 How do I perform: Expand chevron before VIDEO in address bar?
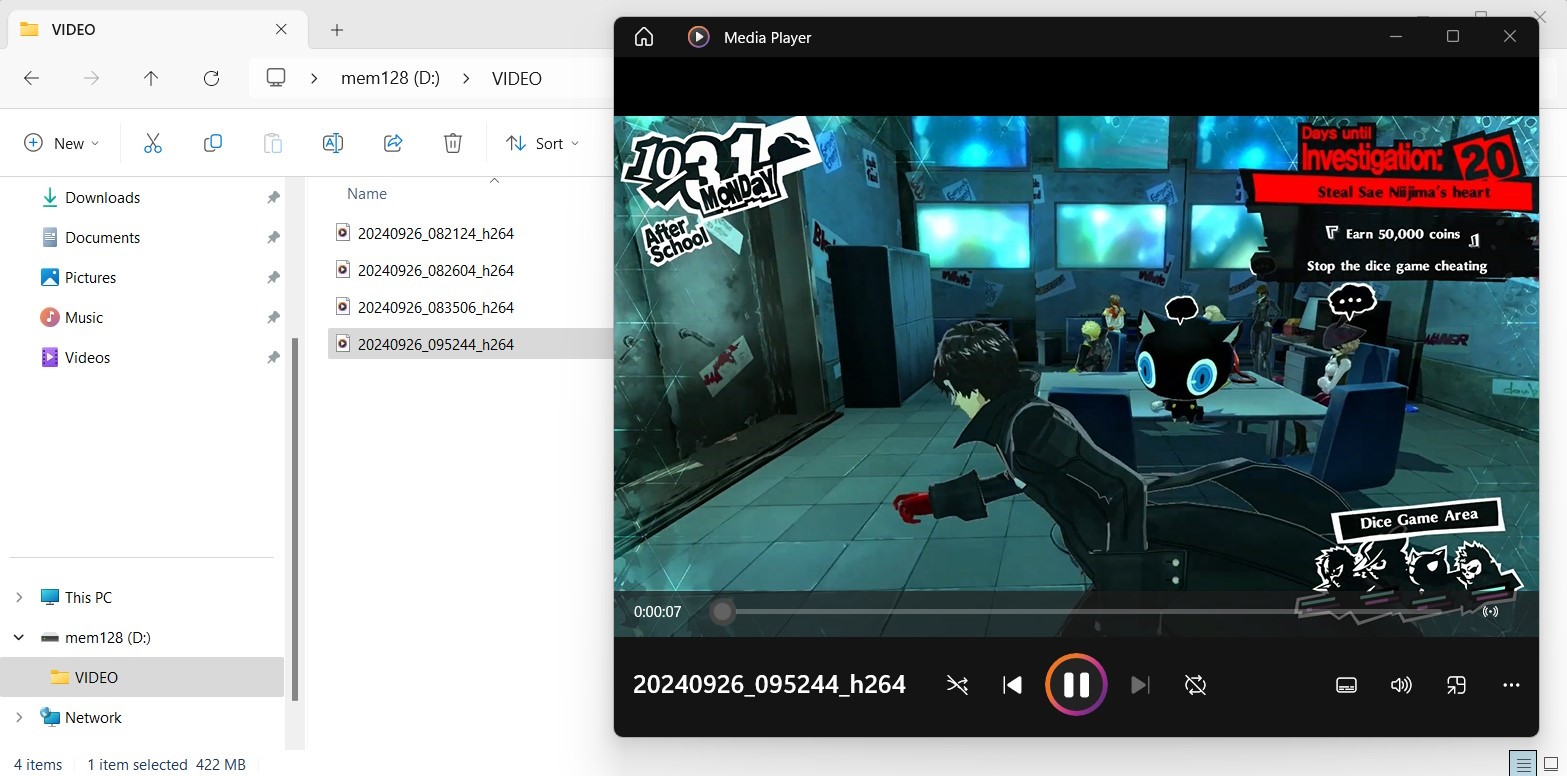pos(466,78)
